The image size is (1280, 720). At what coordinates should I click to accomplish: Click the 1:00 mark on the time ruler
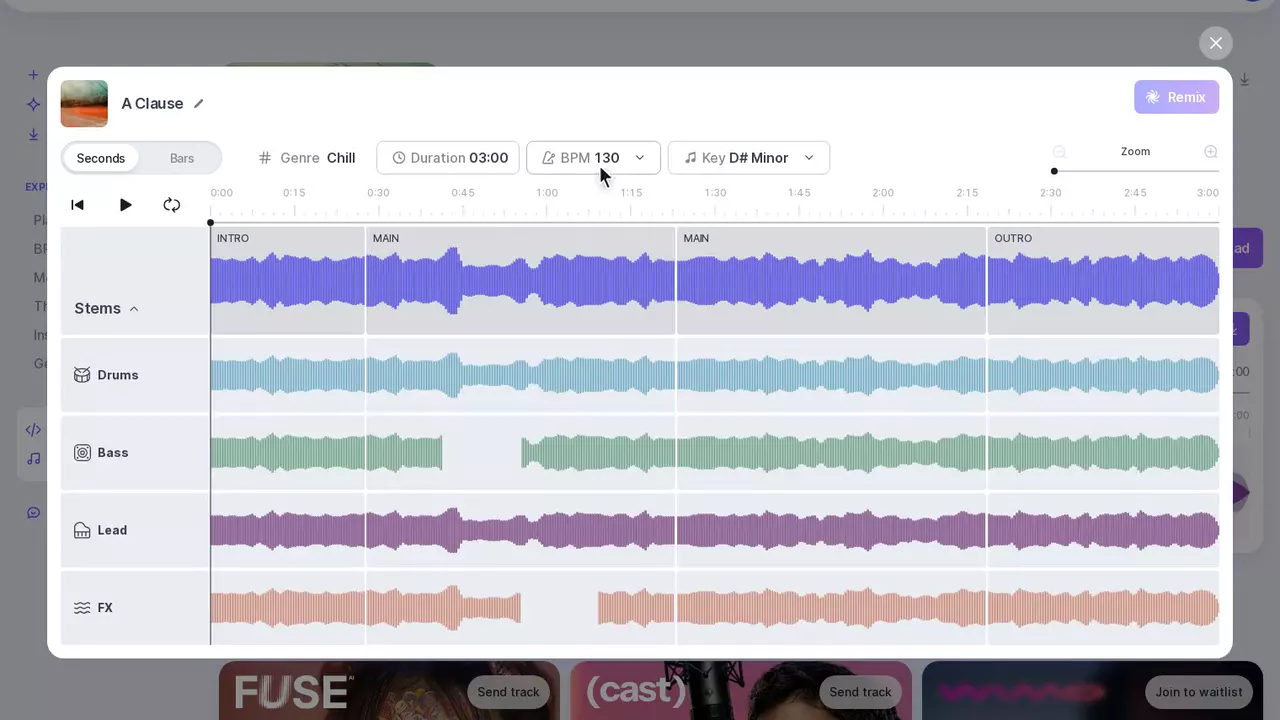(x=547, y=192)
